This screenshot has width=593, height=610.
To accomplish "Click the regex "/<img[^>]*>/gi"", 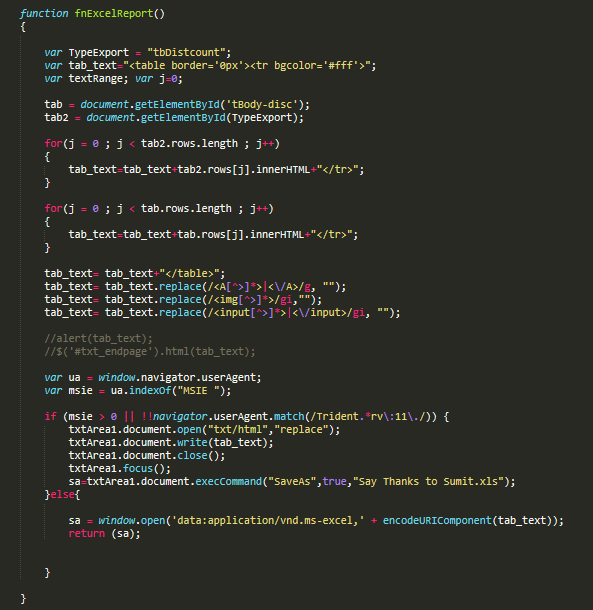I will coord(250,300).
